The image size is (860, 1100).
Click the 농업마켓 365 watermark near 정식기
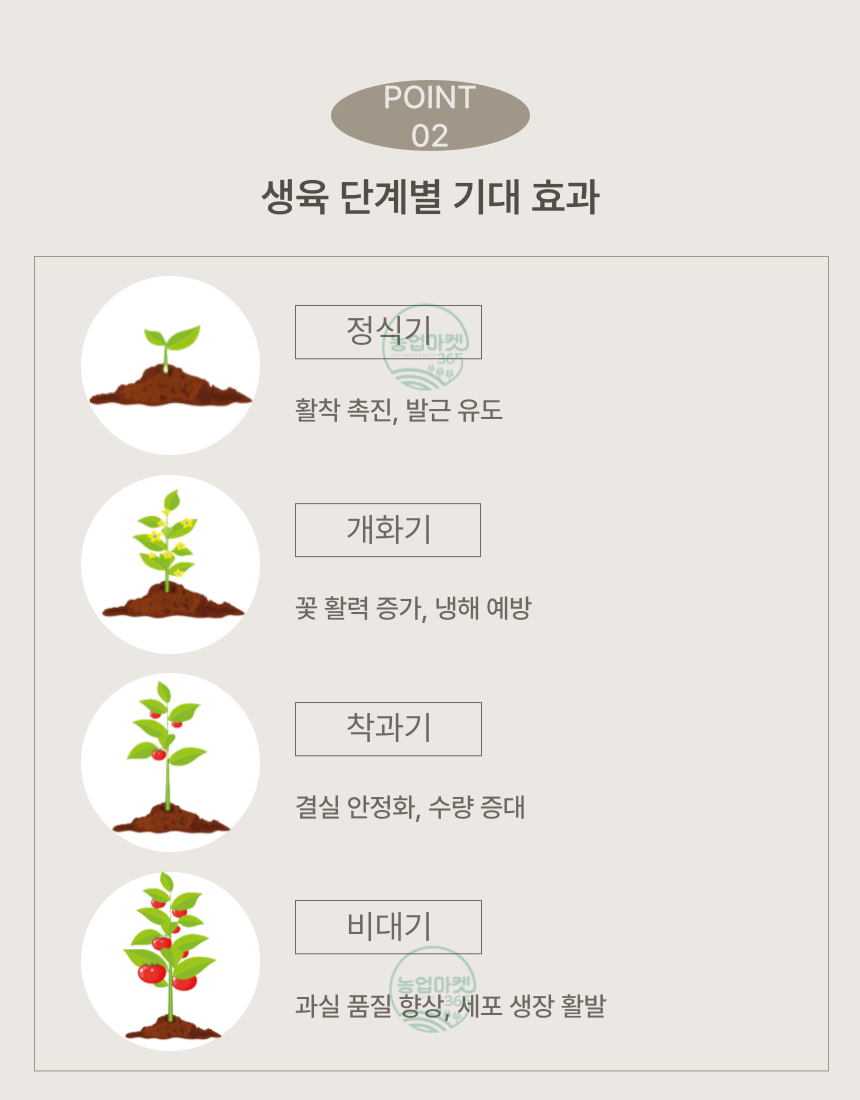click(426, 347)
